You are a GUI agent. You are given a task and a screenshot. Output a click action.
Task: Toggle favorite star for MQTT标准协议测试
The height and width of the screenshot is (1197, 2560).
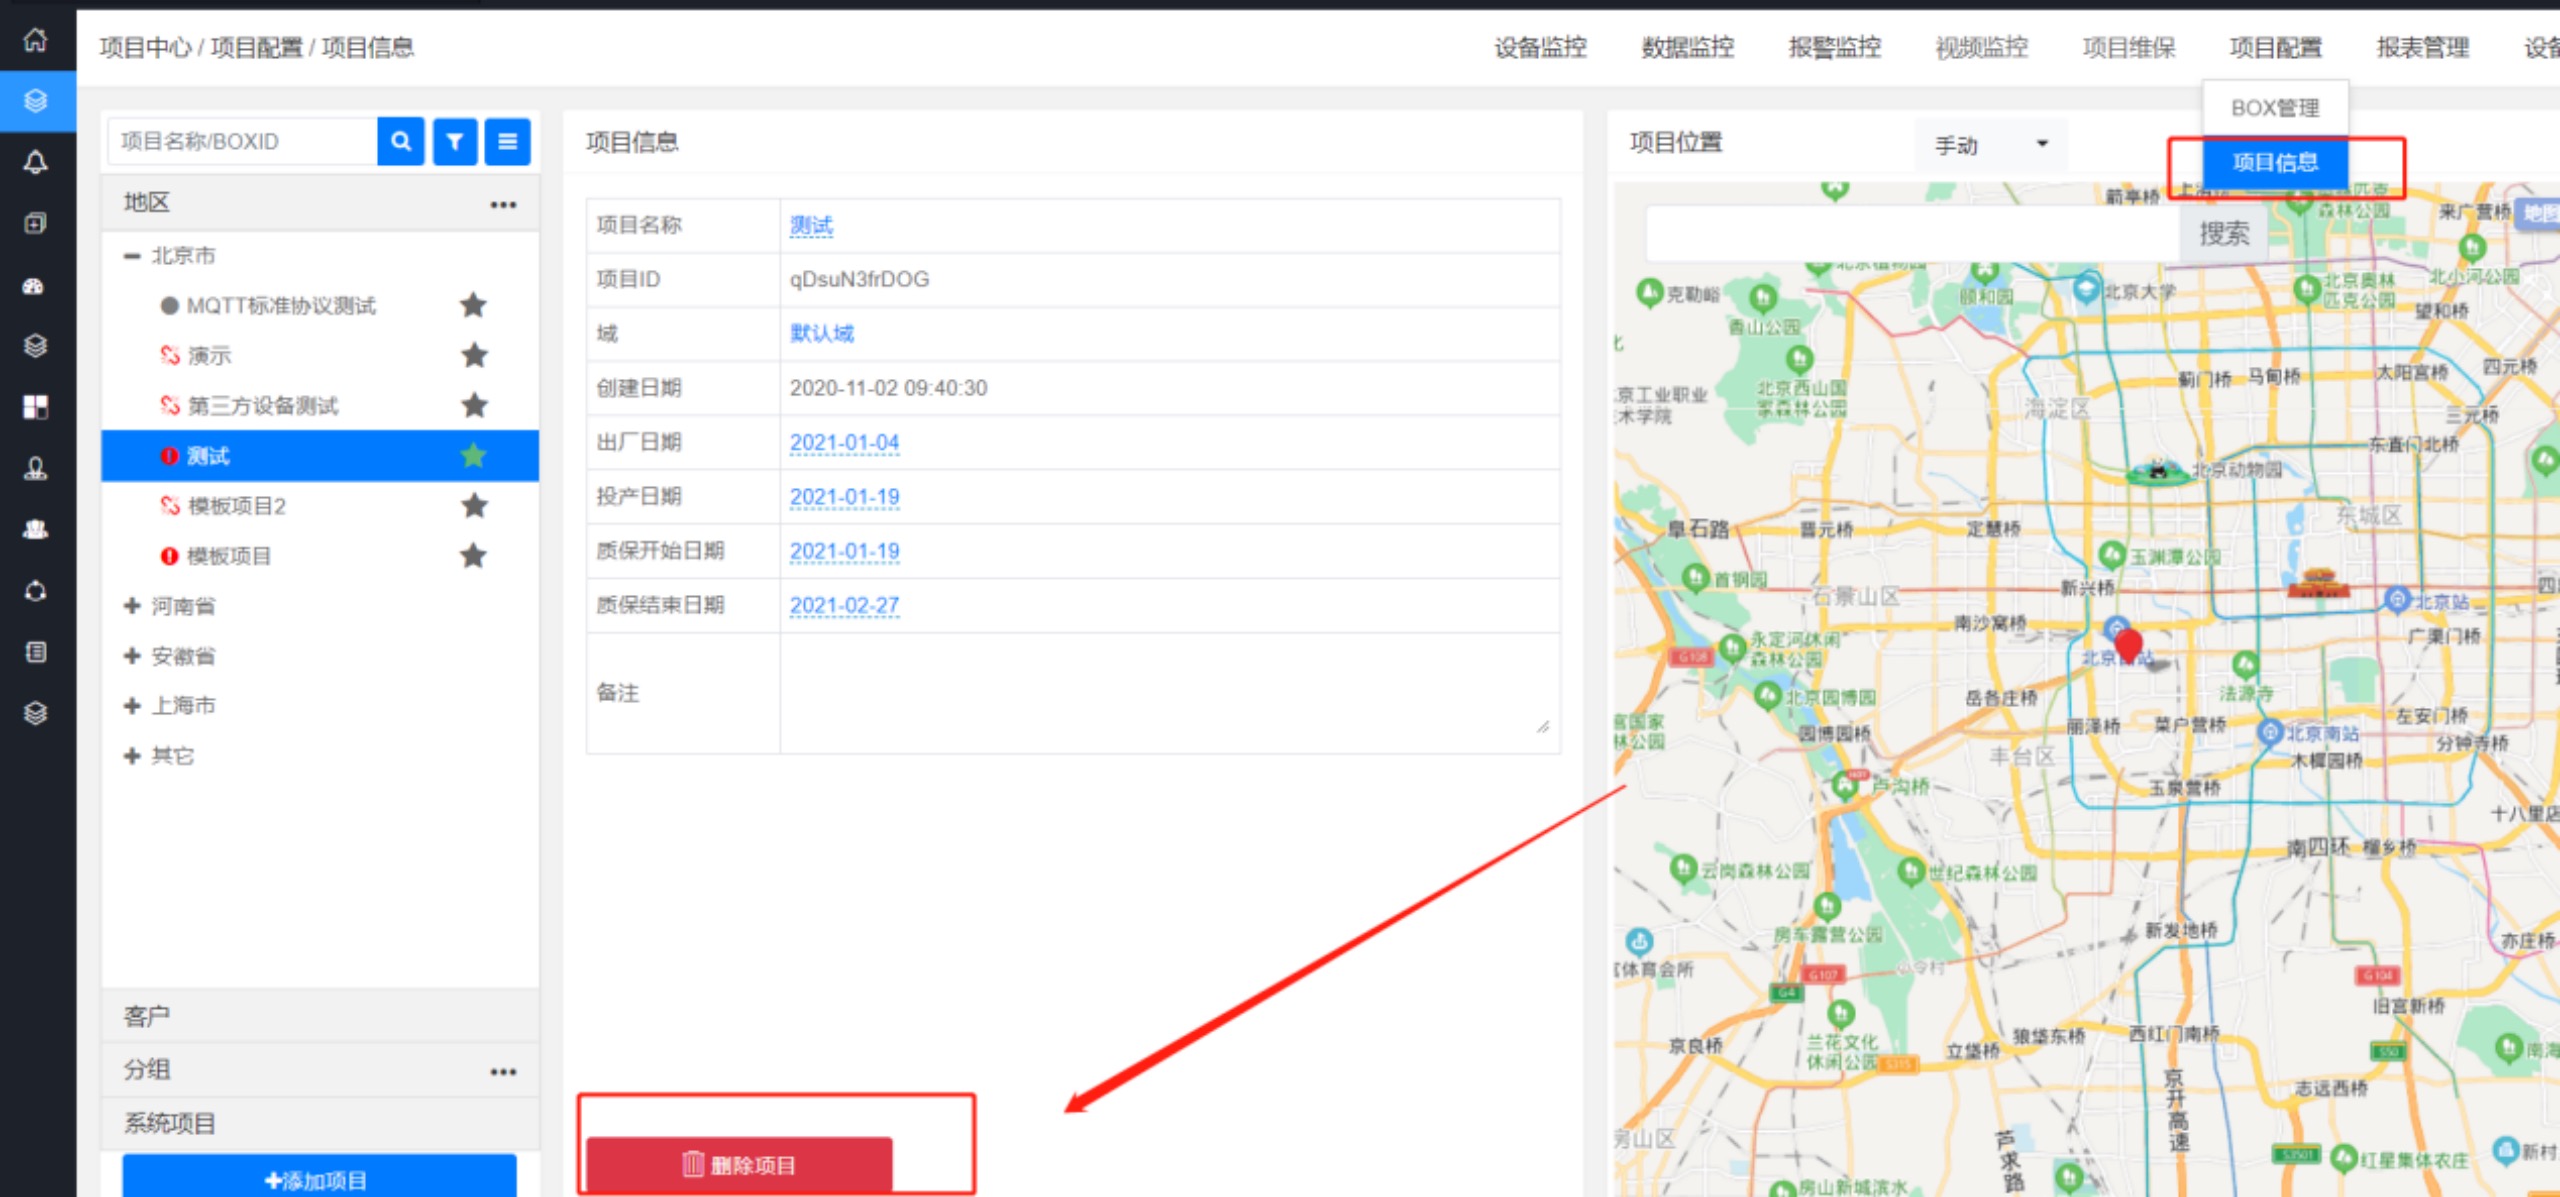tap(473, 305)
